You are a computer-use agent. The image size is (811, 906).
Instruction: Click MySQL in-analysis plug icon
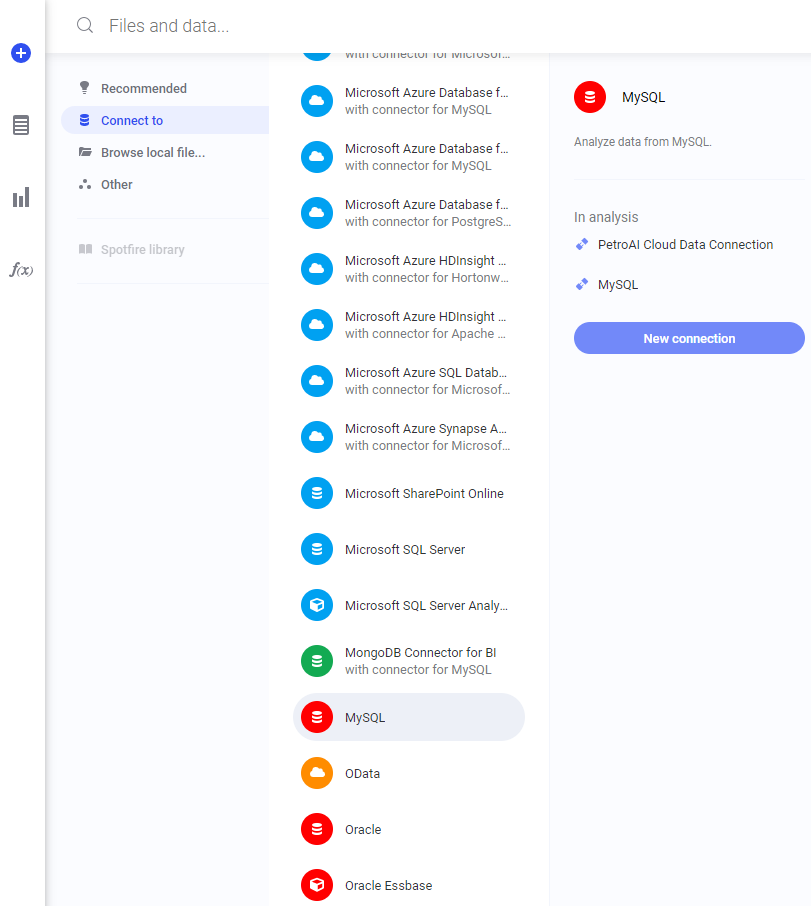coord(582,284)
